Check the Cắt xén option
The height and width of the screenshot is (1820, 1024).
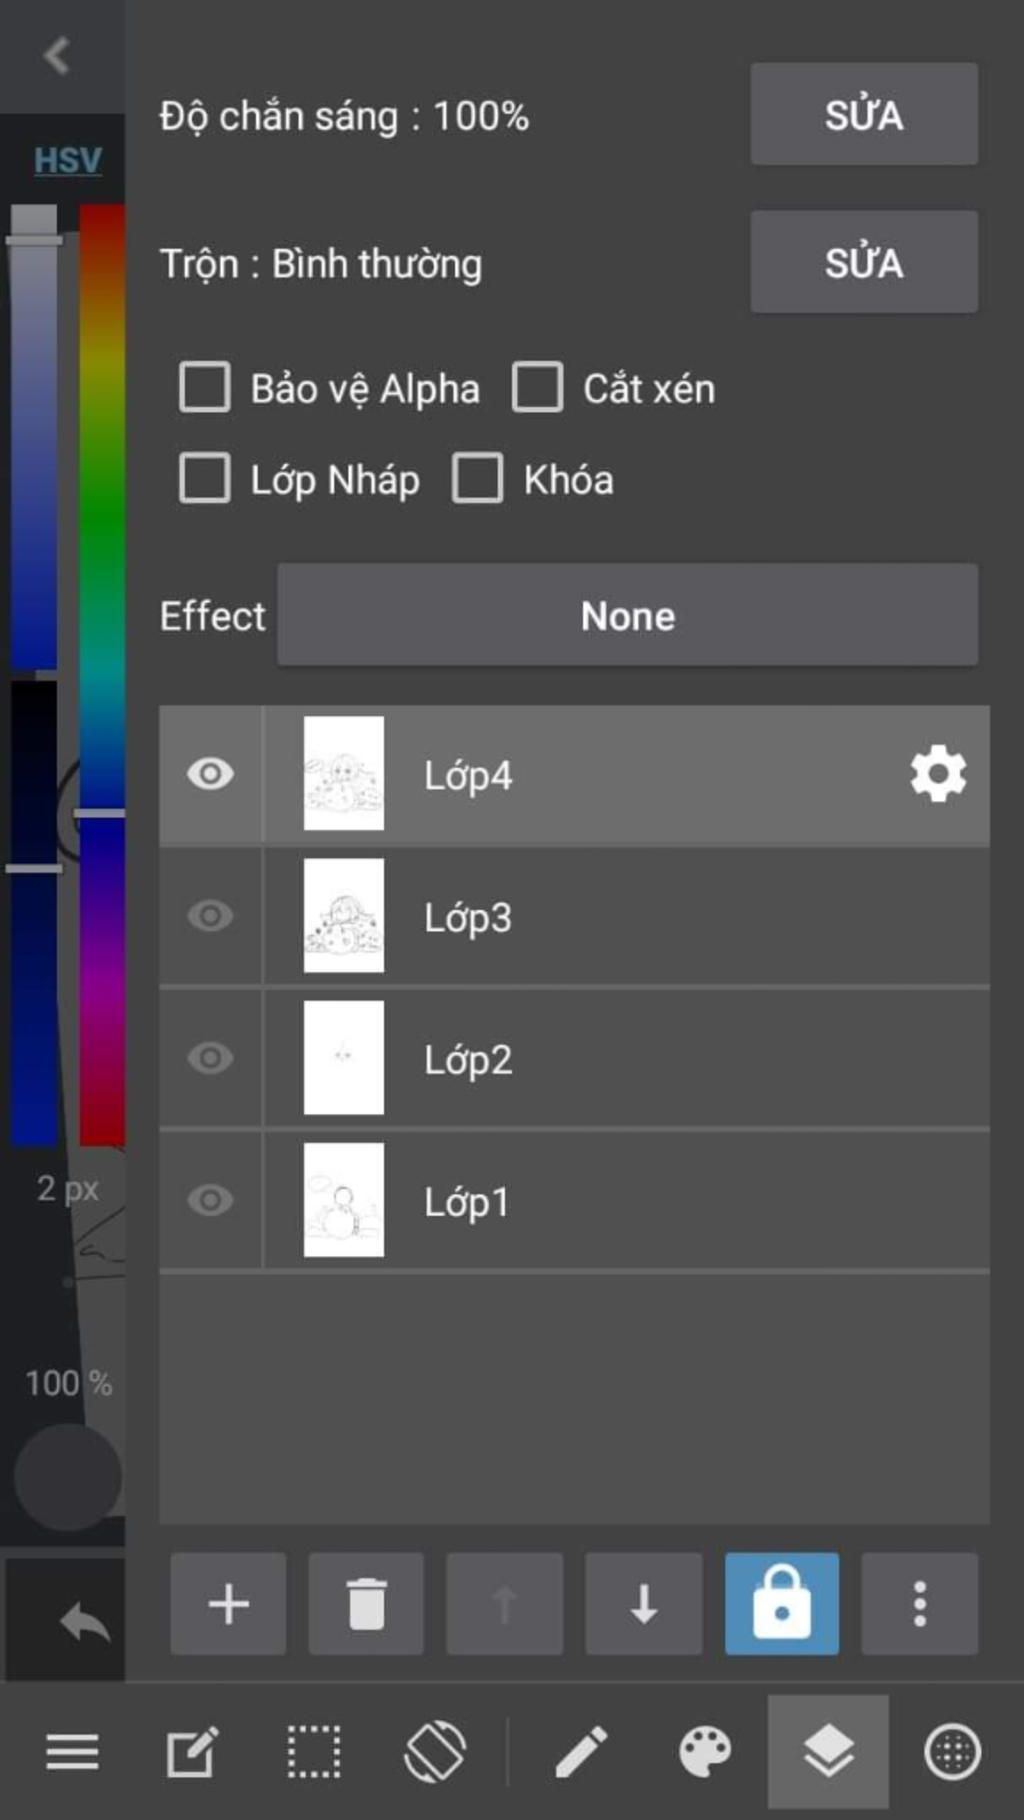[x=538, y=388]
